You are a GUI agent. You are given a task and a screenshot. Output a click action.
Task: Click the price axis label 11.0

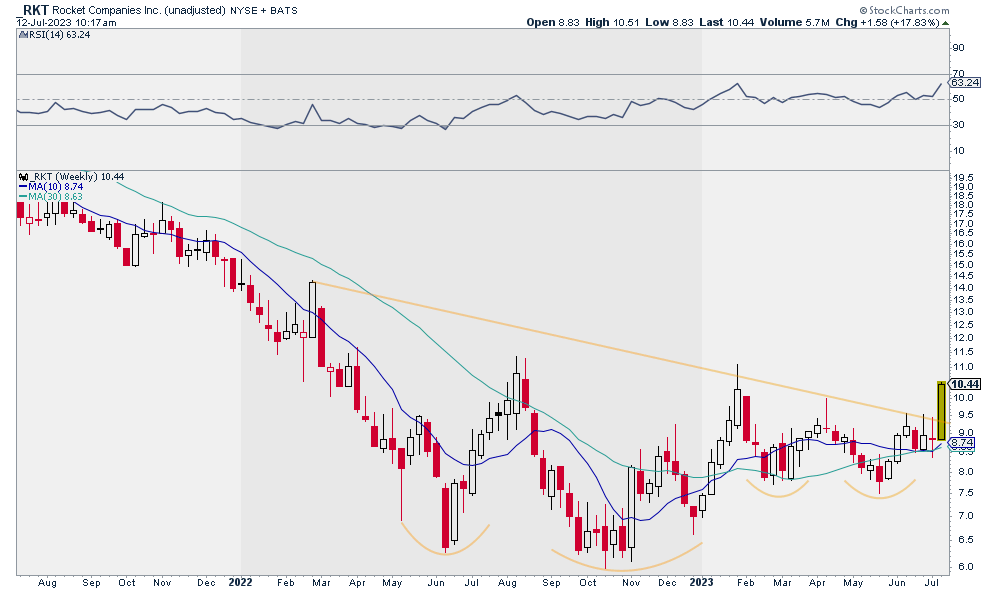[963, 367]
